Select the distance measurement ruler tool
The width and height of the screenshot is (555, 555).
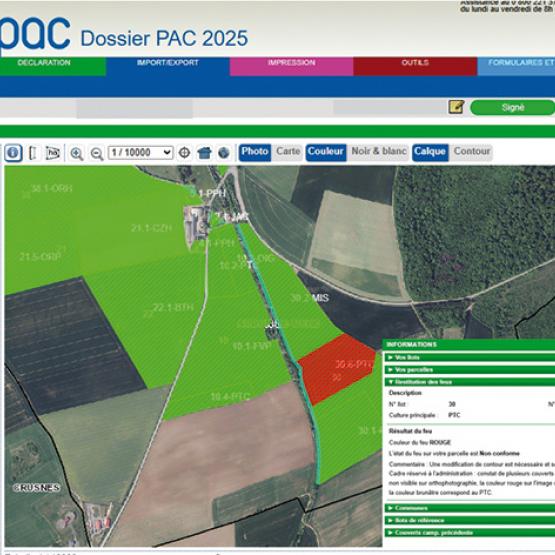point(33,153)
